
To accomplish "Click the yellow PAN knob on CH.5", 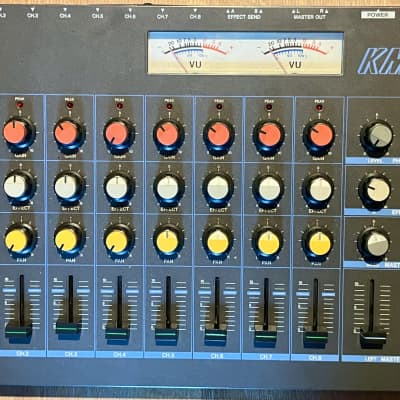I will tap(167, 242).
